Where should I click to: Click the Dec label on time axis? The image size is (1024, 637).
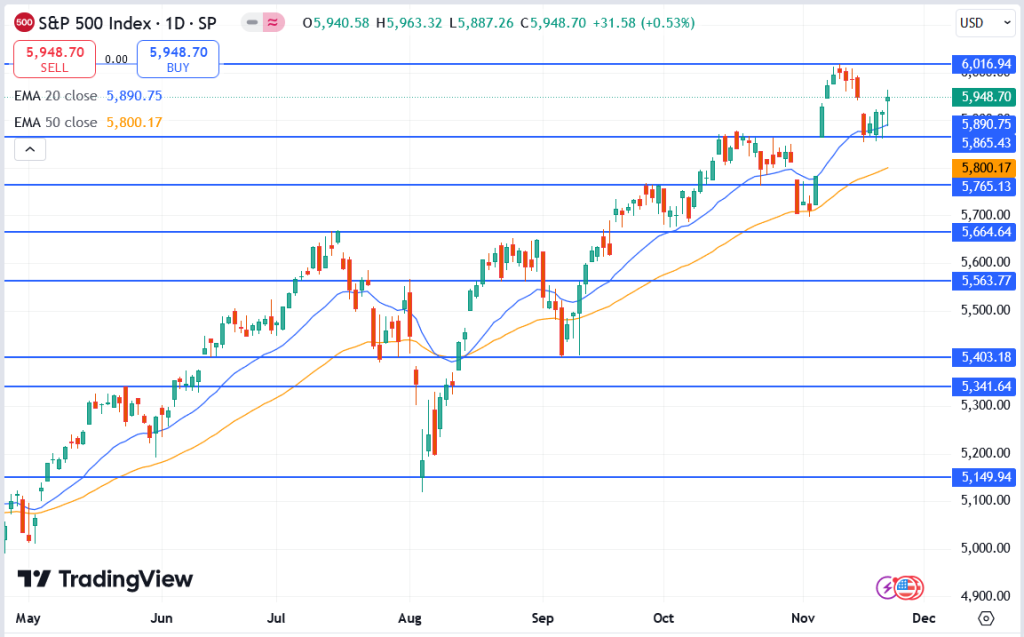click(923, 618)
